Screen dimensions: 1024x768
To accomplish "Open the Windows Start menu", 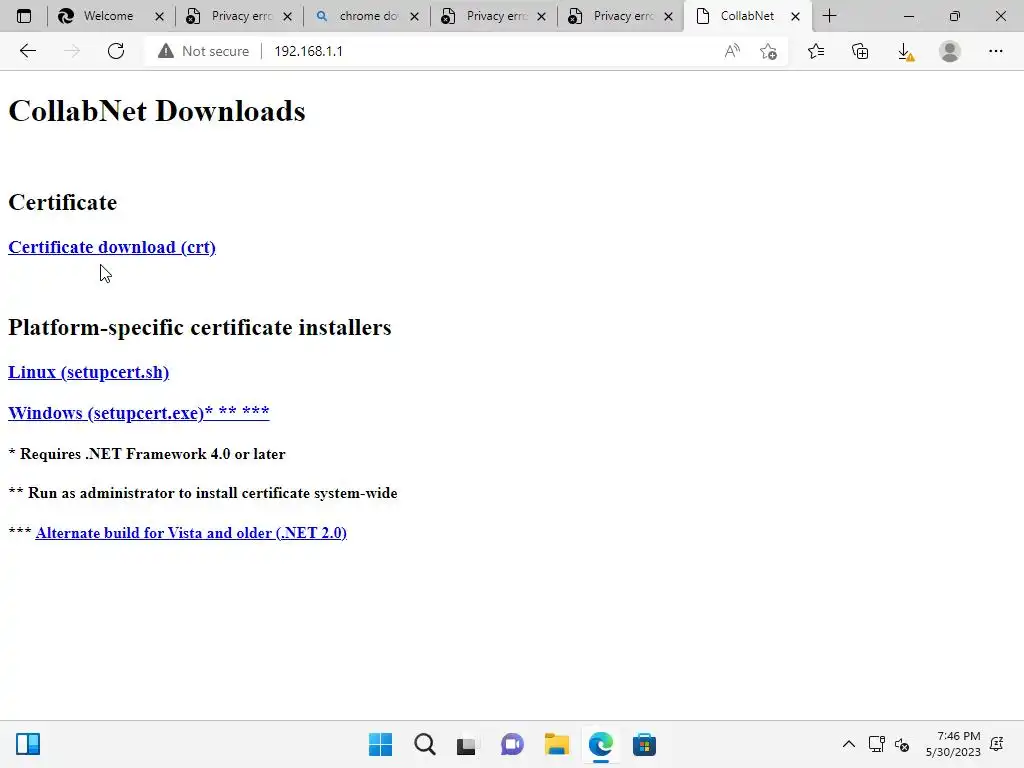I will [x=380, y=744].
